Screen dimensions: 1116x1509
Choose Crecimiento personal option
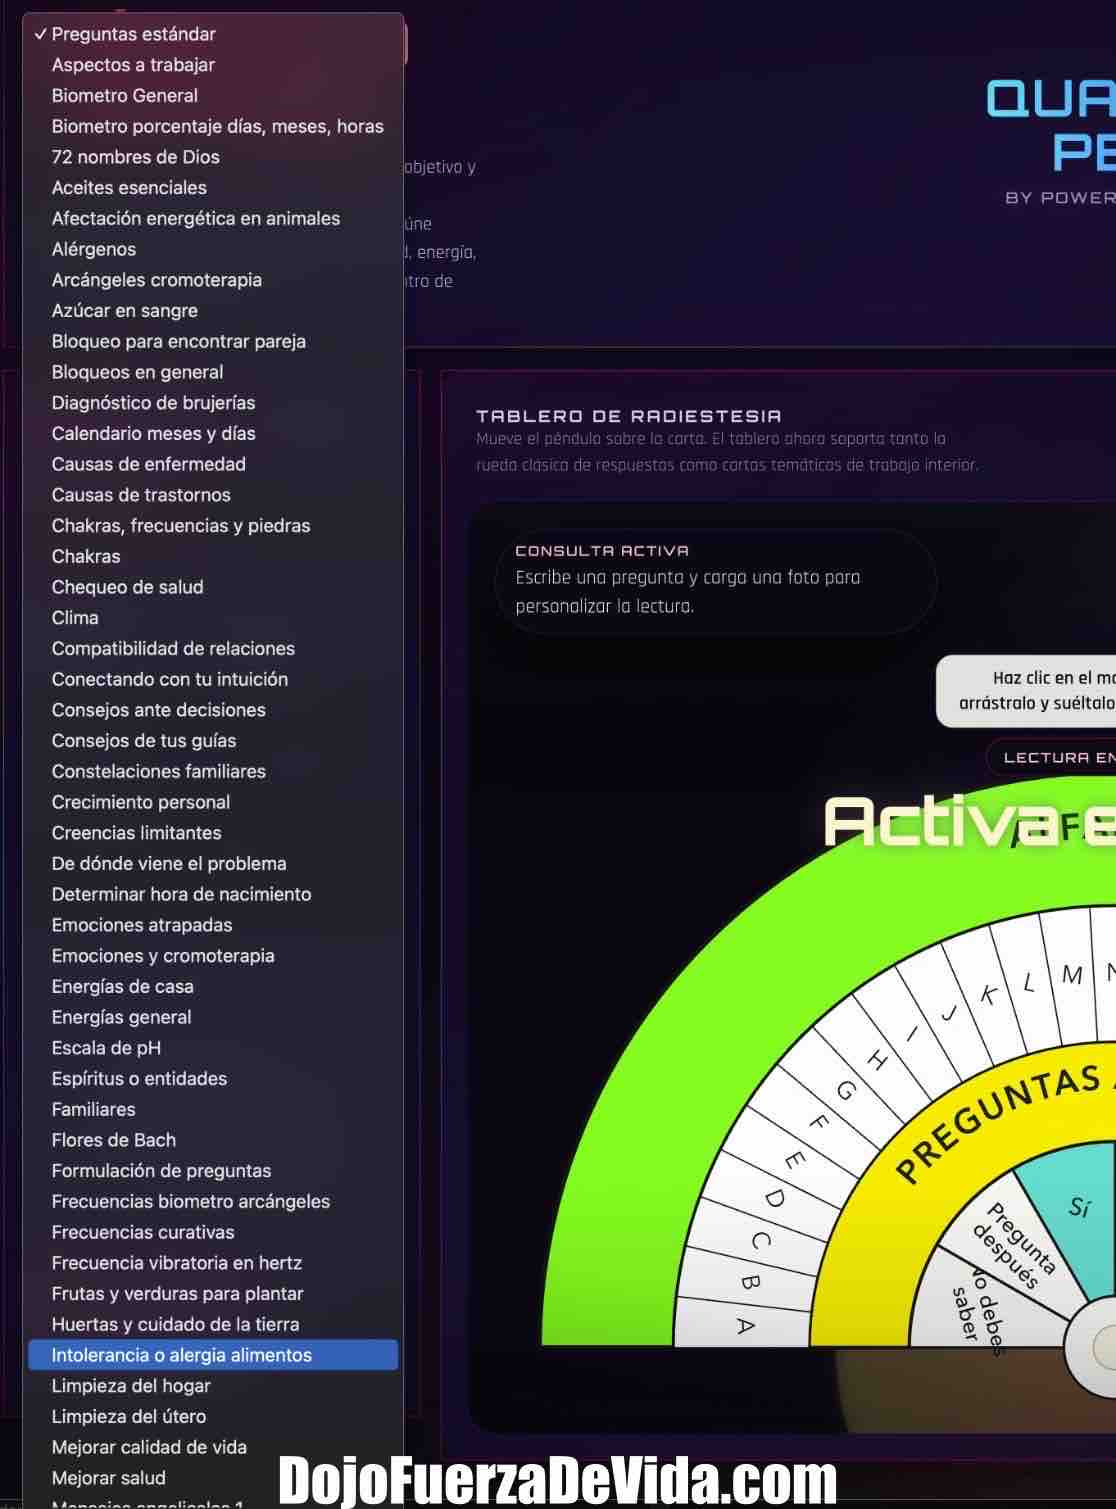point(213,803)
